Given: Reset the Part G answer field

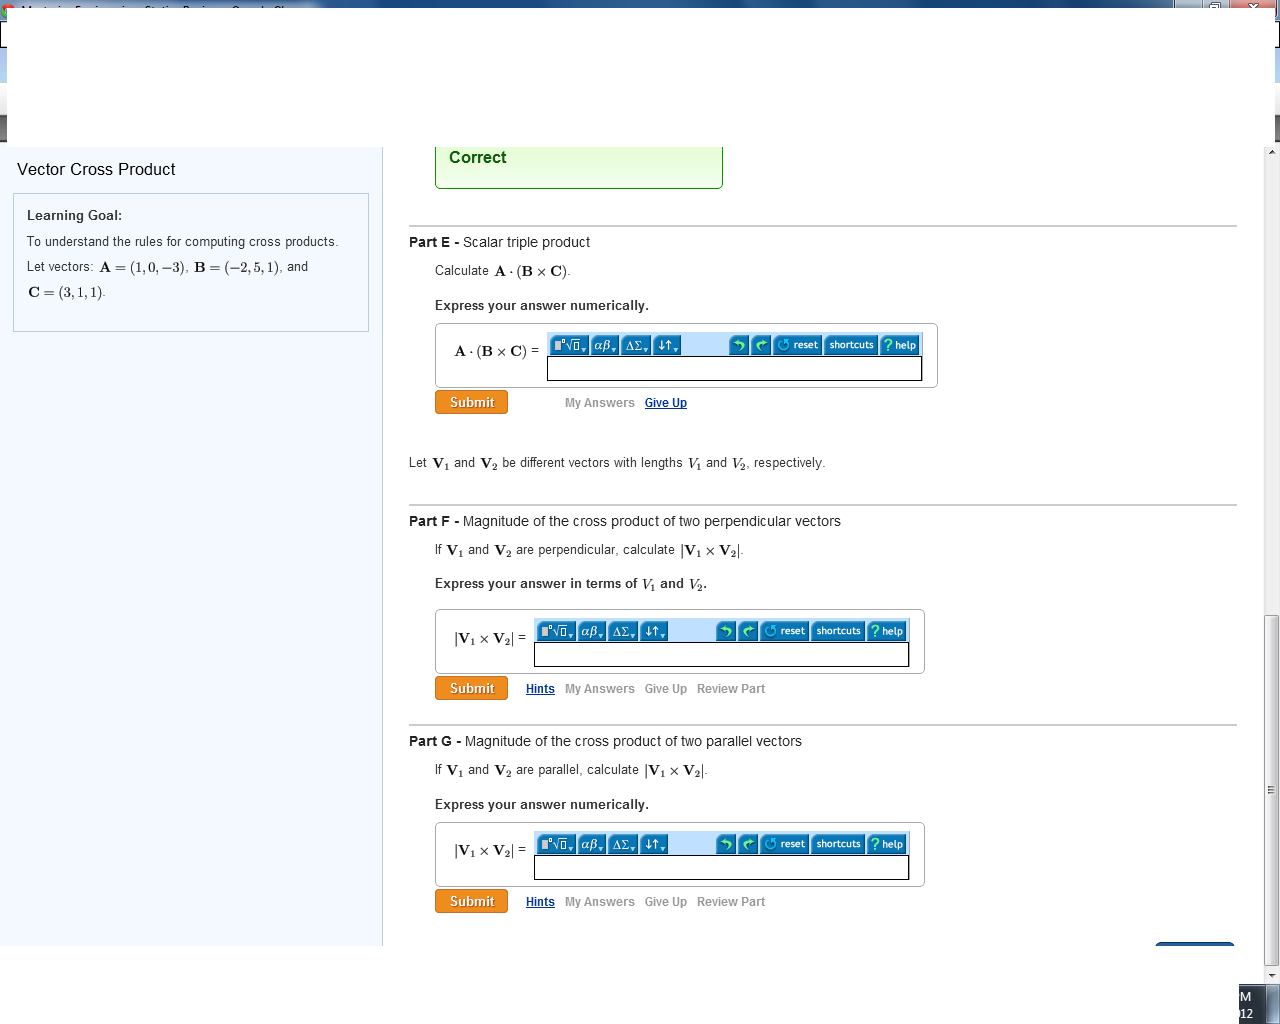Looking at the screenshot, I should 785,844.
